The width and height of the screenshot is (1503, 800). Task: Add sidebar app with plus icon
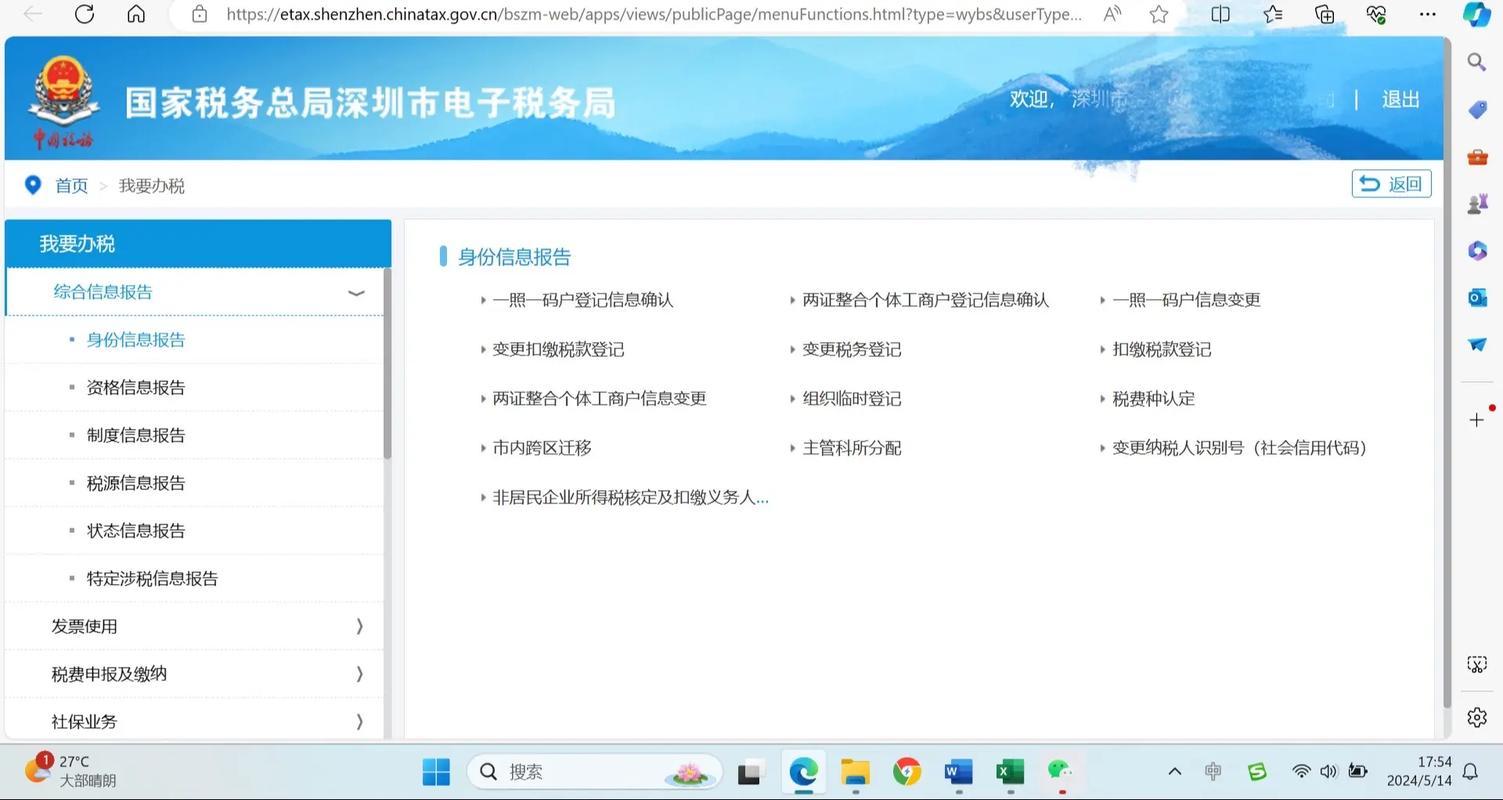coord(1477,419)
